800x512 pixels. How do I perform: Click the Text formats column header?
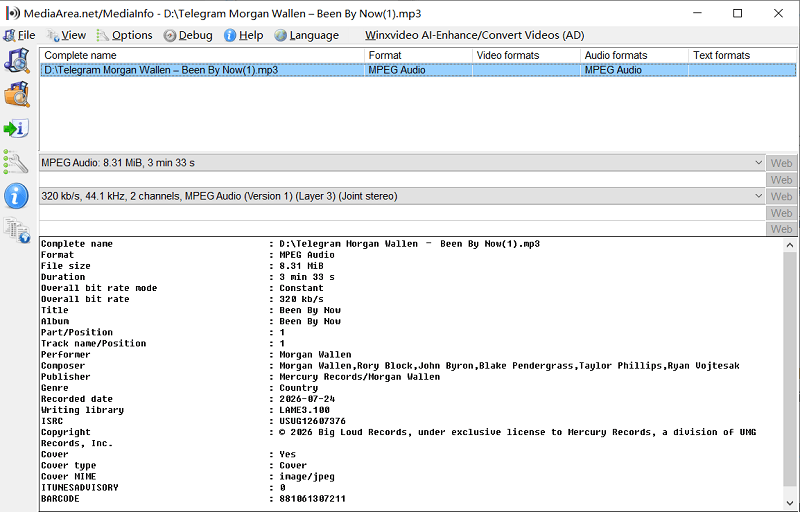coord(742,55)
